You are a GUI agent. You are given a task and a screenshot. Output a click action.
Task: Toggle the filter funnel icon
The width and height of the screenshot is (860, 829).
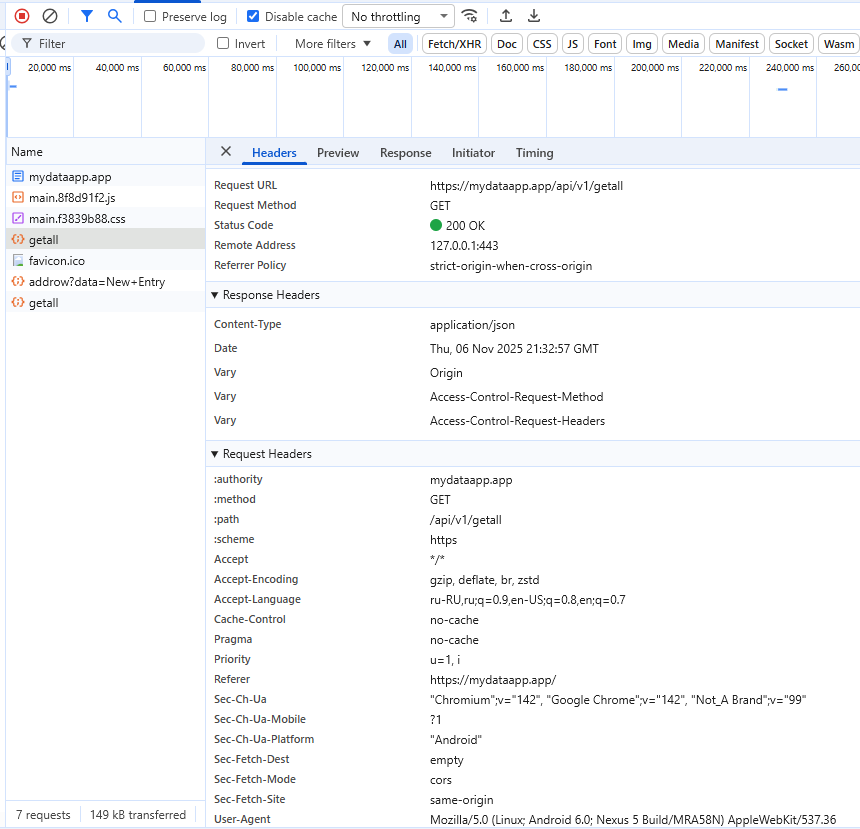[x=87, y=16]
